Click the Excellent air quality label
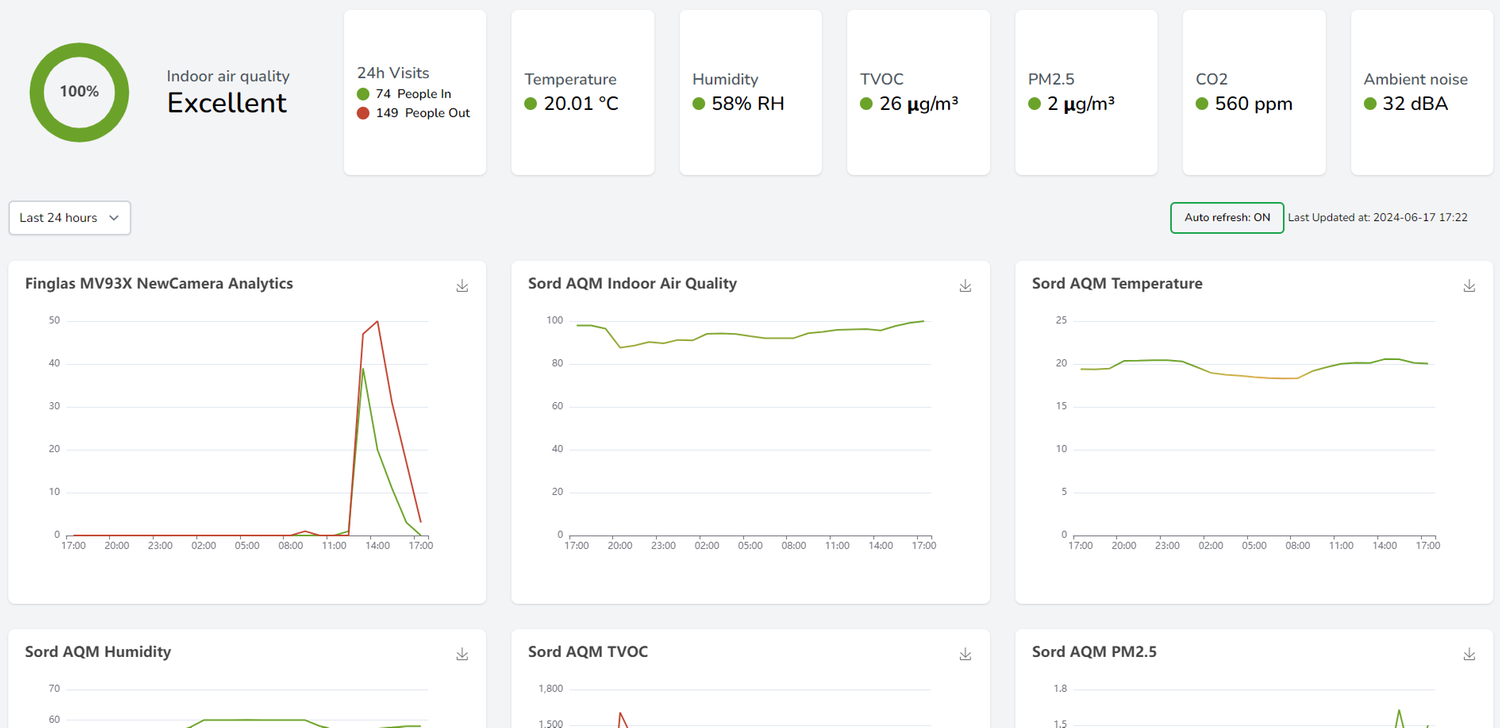The image size is (1500, 728). [227, 103]
